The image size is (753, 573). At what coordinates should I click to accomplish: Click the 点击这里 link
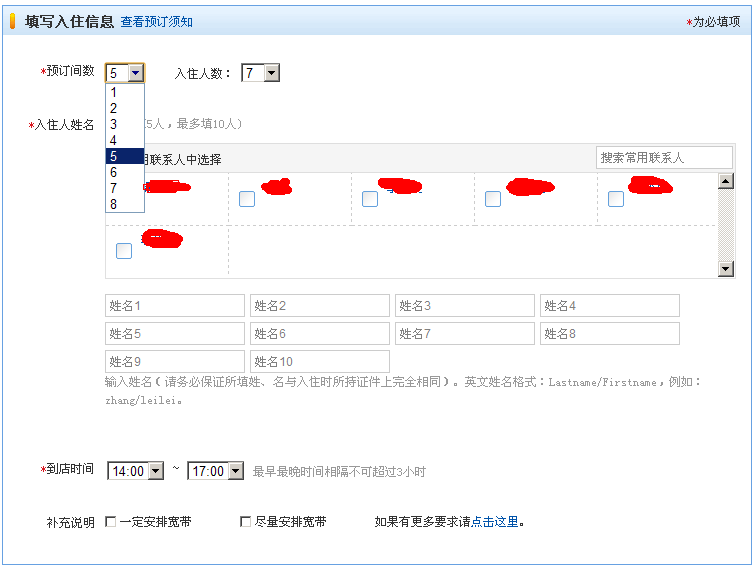[495, 522]
